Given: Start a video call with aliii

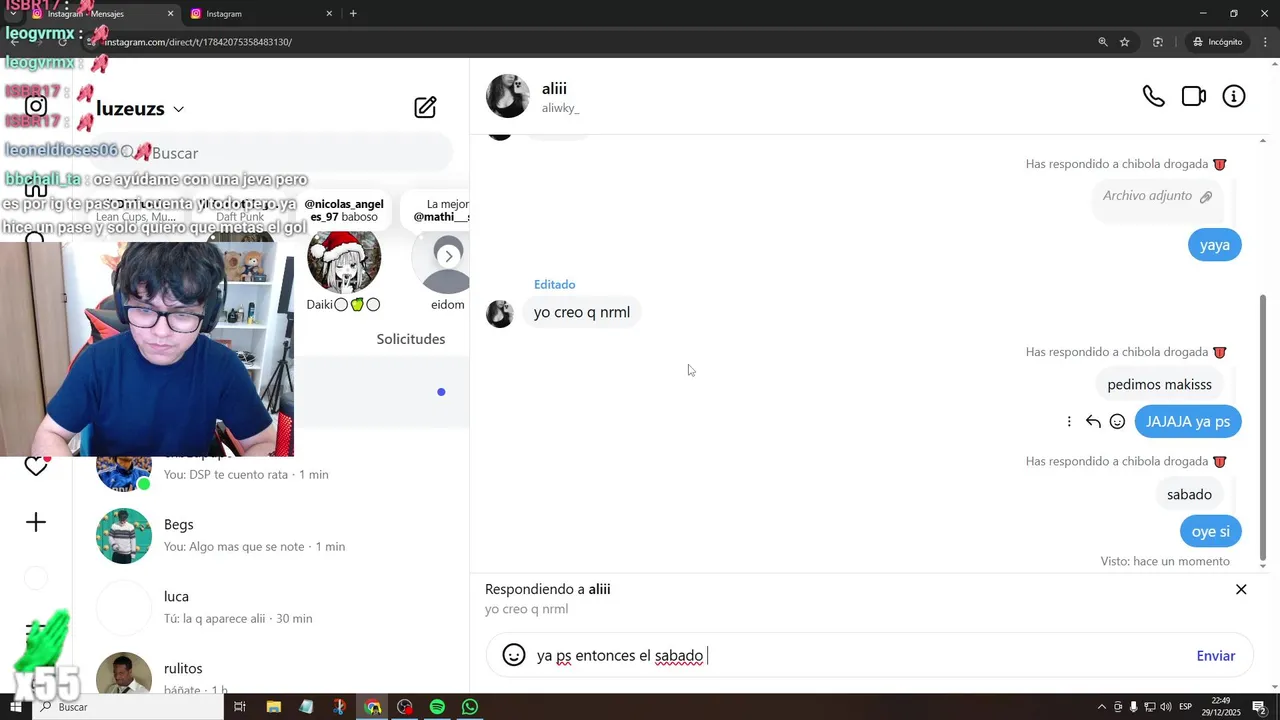Looking at the screenshot, I should 1194,97.
